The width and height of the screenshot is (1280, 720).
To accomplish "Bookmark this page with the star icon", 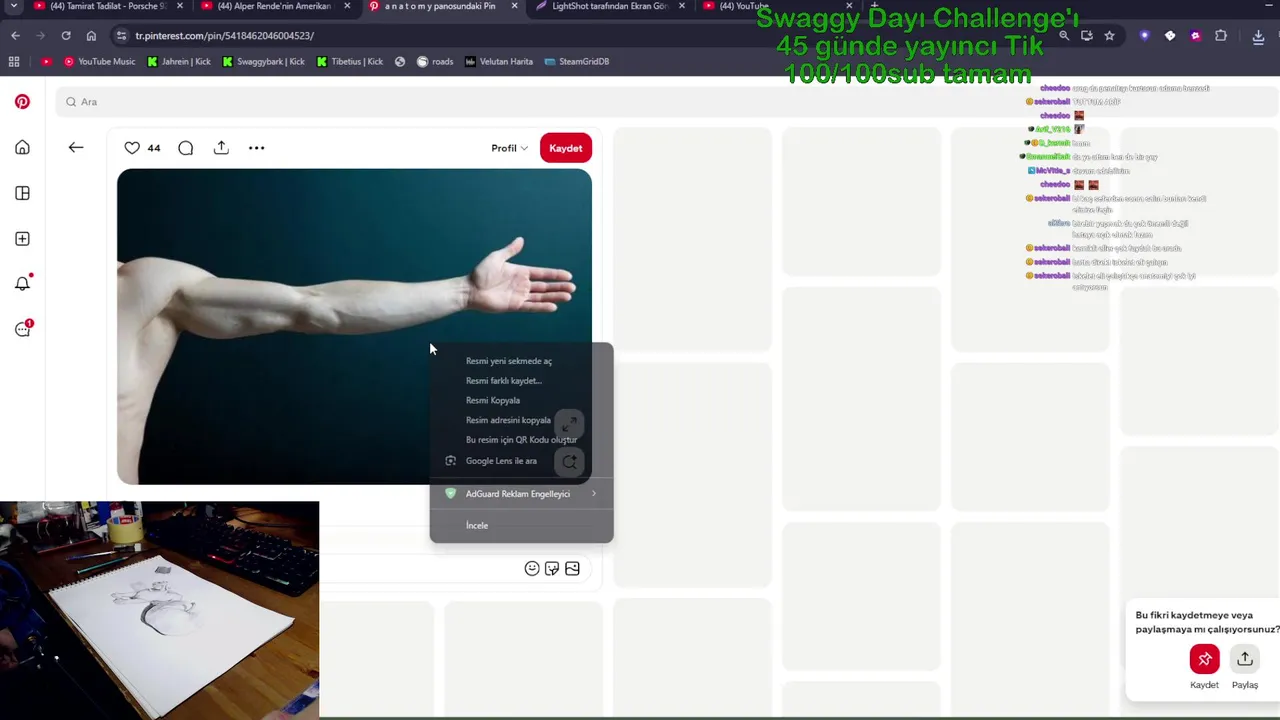I will (x=1109, y=36).
